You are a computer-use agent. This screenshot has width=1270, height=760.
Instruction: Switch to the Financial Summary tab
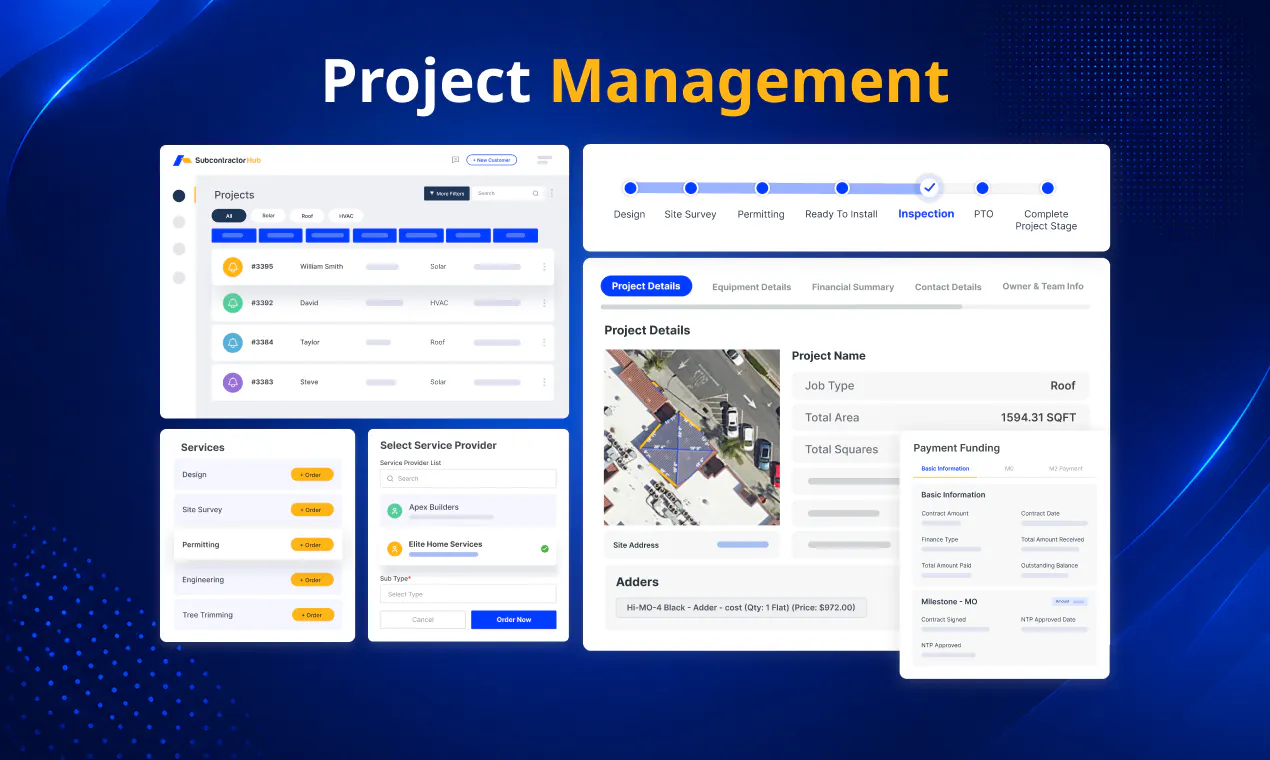(x=853, y=287)
